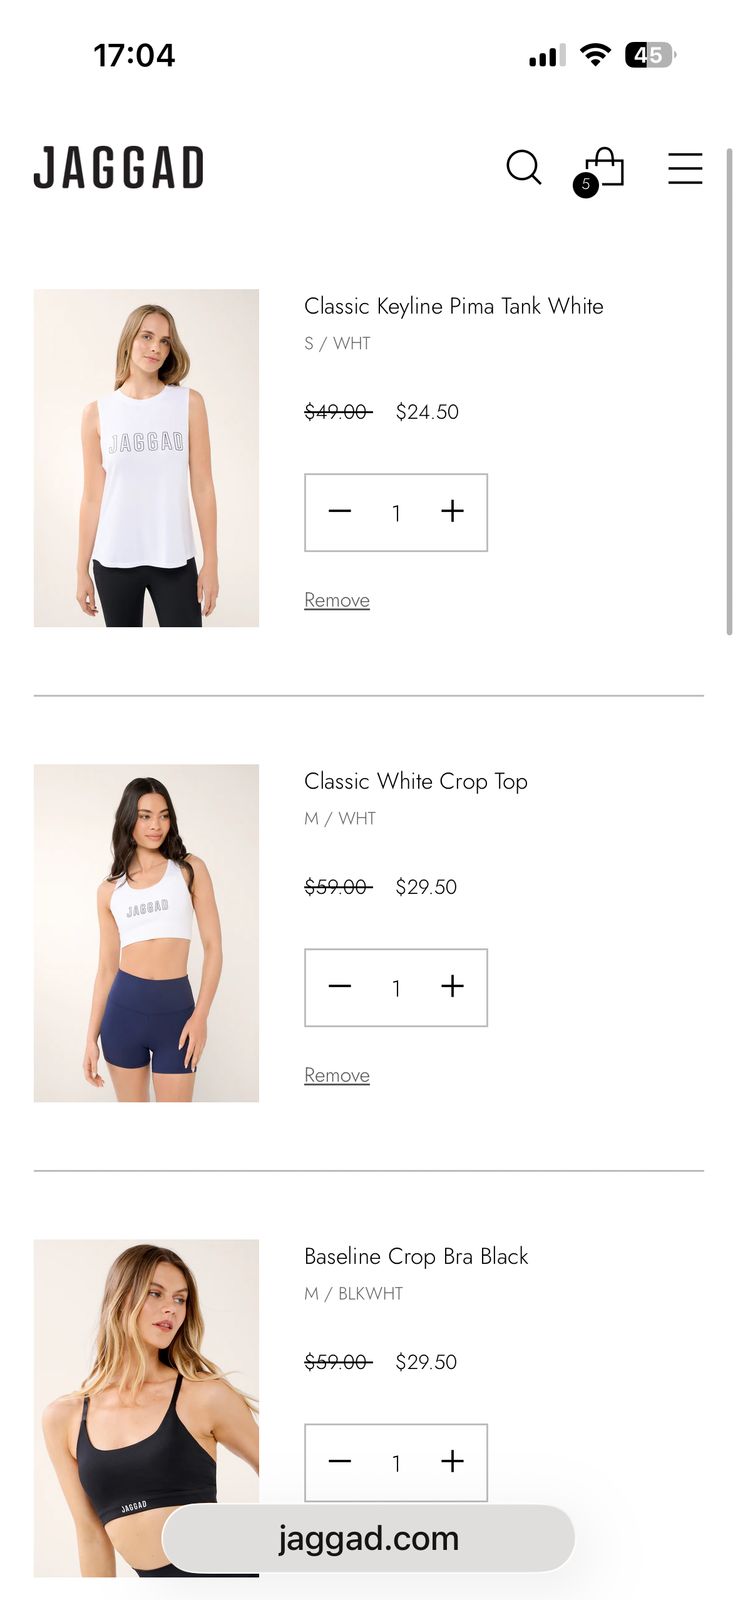Decrease quantity of Baseline Crop Bra Black
738x1600 pixels.
340,1462
